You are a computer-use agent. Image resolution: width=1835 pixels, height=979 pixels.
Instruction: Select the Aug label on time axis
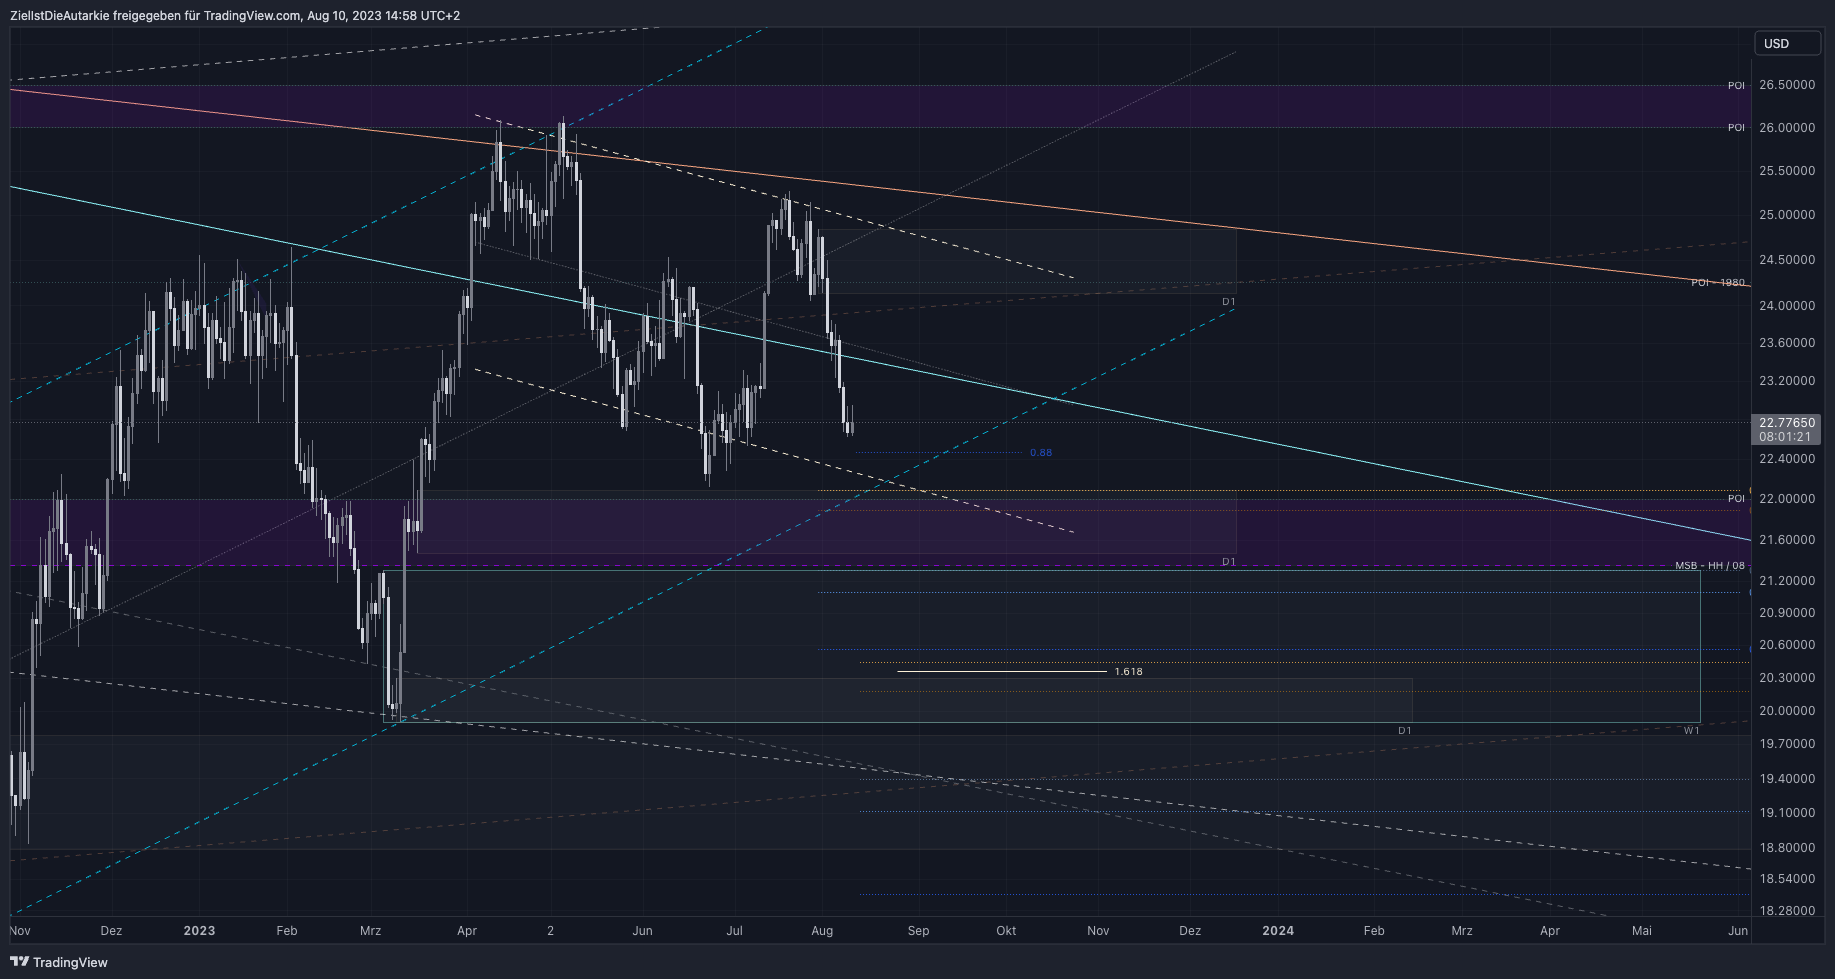pyautogui.click(x=822, y=931)
